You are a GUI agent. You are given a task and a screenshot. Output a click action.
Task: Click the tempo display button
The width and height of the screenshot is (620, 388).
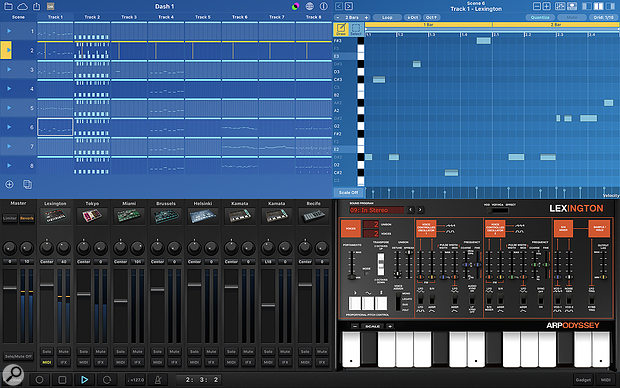click(136, 380)
